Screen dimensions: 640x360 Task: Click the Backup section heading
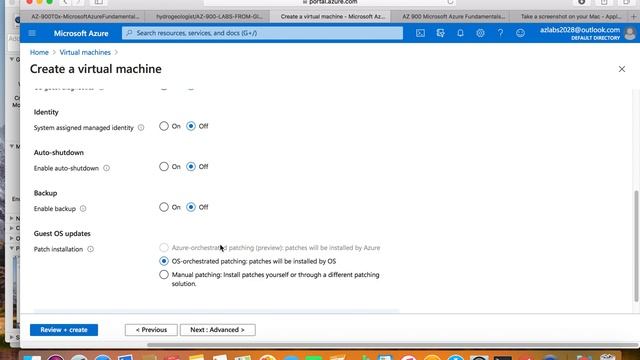click(45, 193)
